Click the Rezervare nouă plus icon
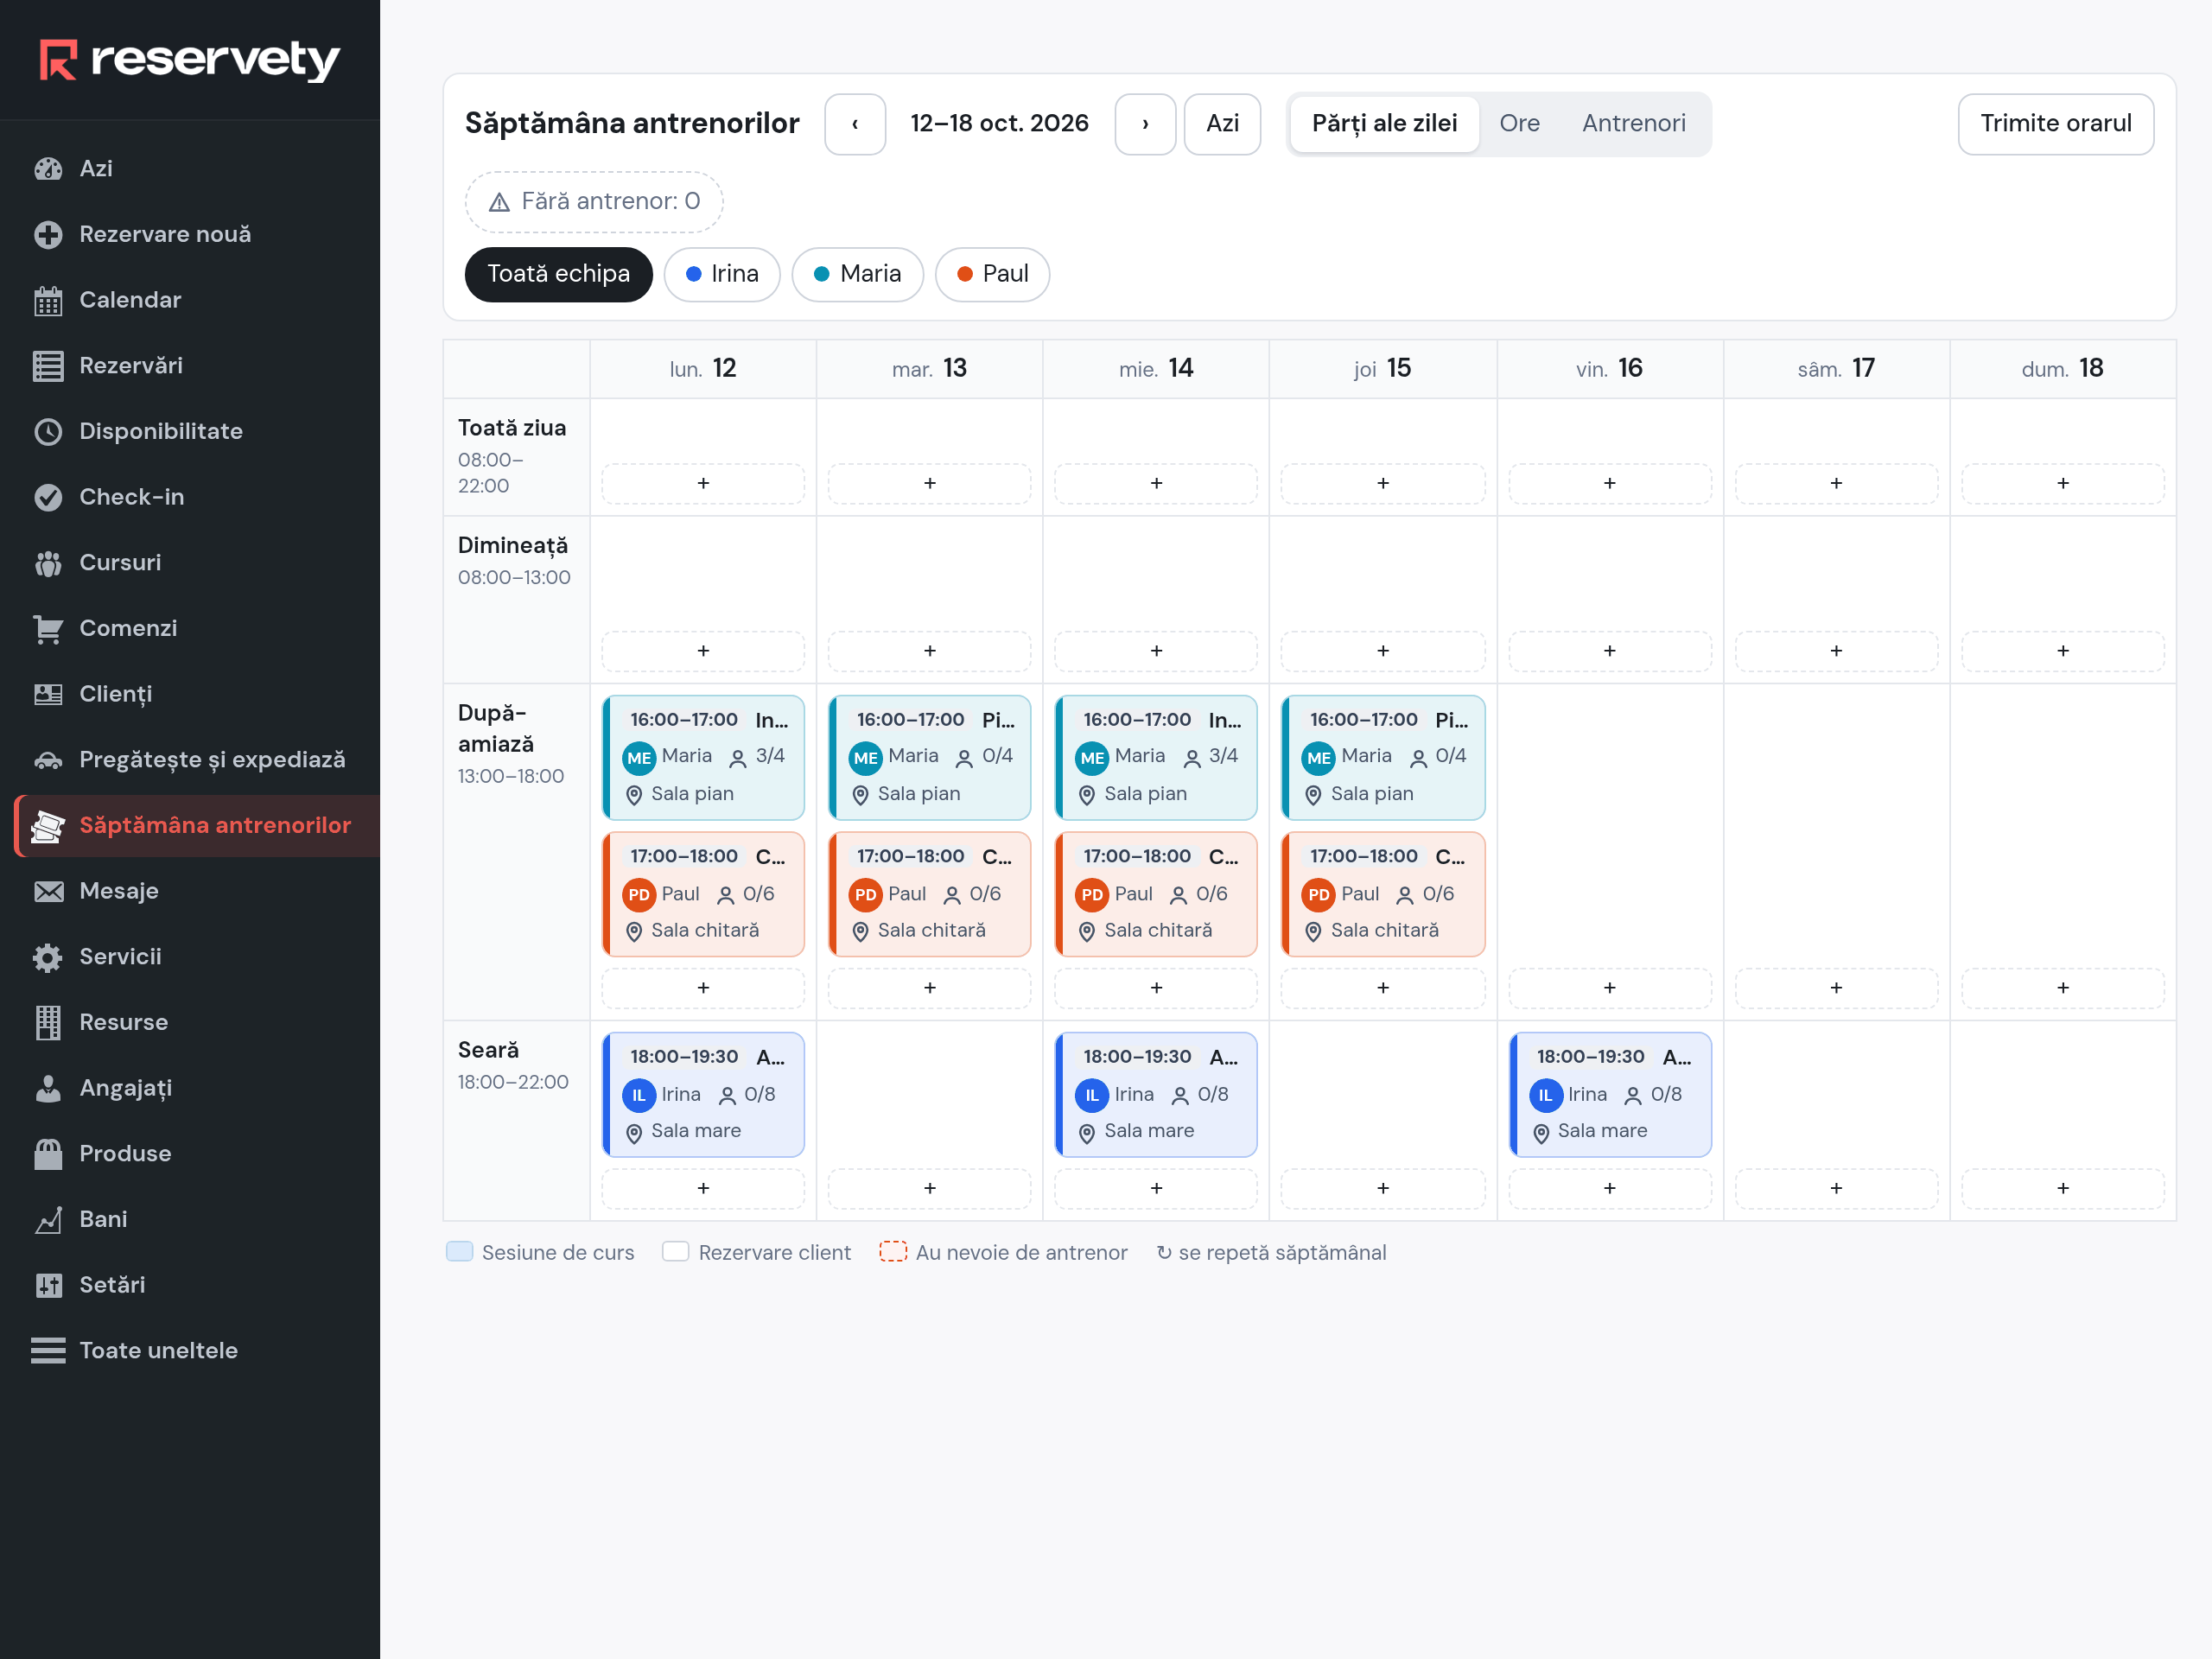Image resolution: width=2212 pixels, height=1659 pixels. [x=48, y=235]
